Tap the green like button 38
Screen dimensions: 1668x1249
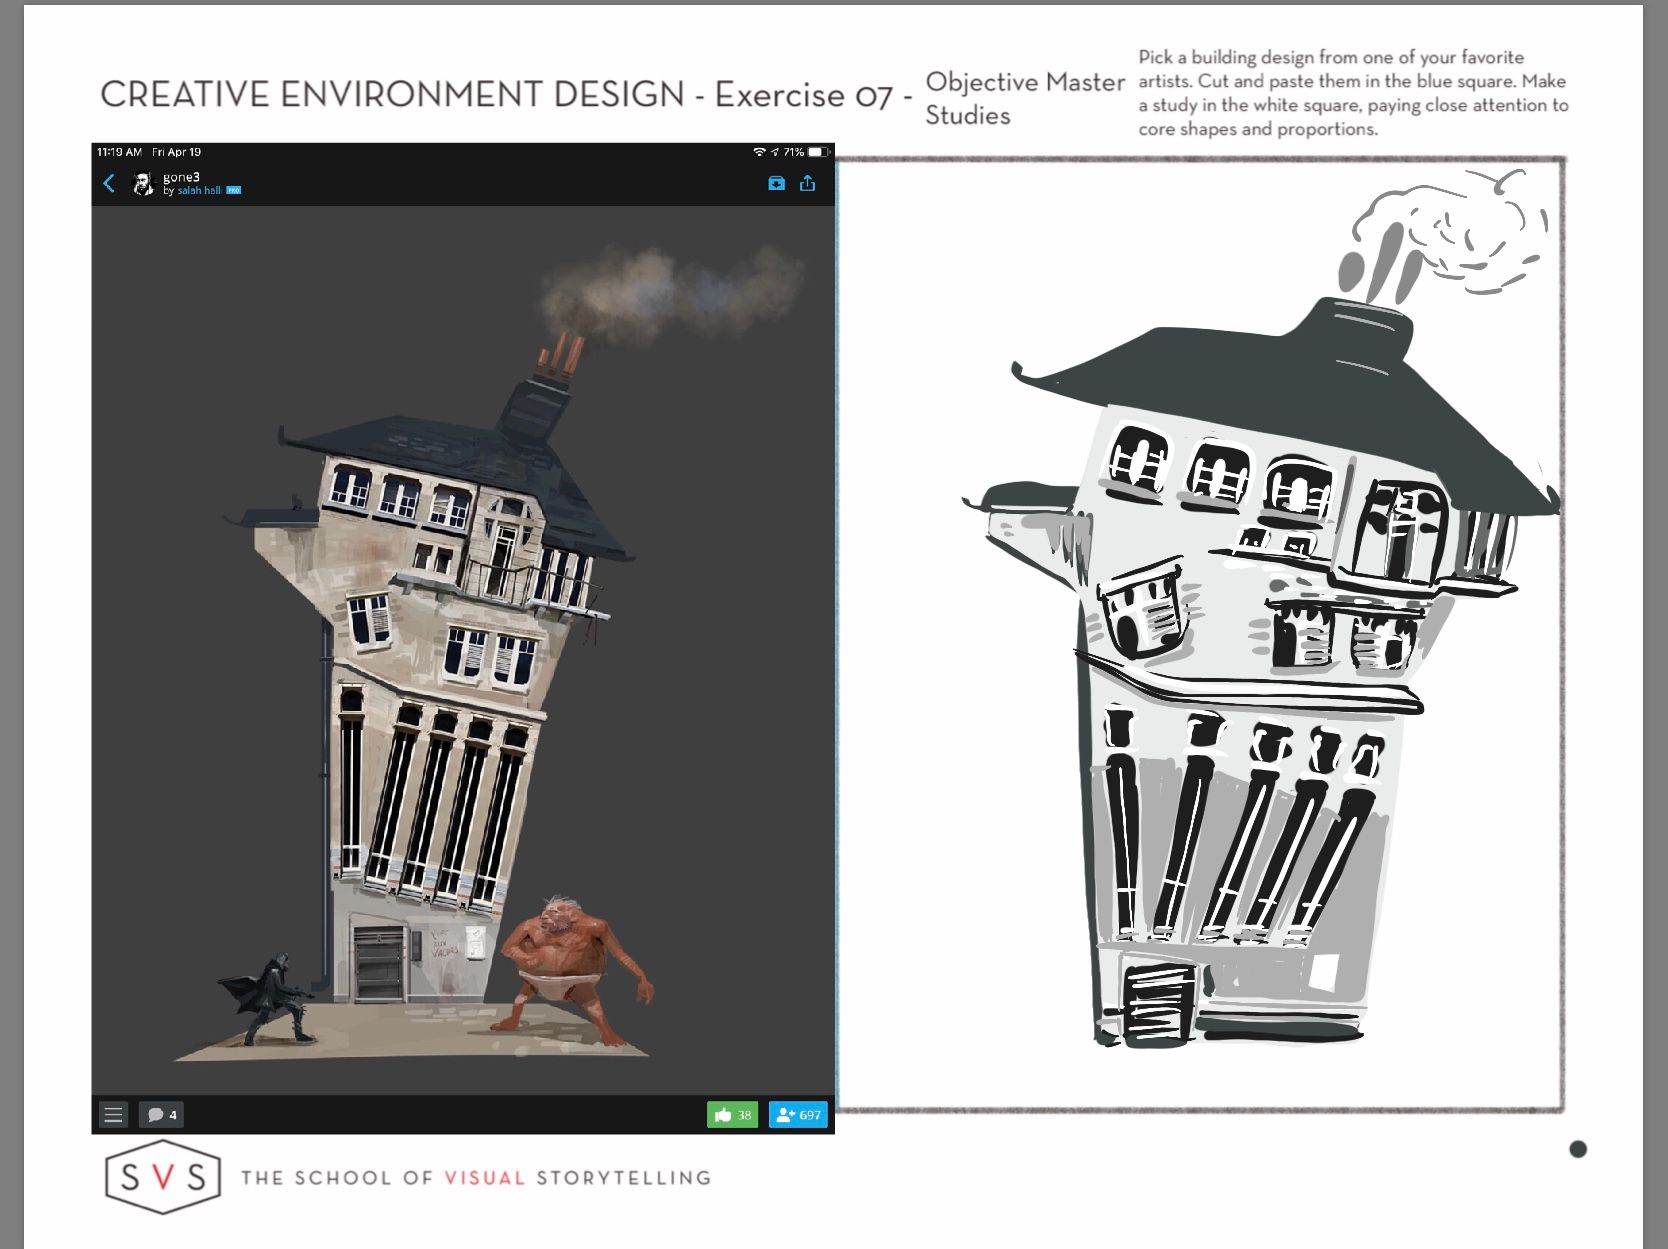732,1114
